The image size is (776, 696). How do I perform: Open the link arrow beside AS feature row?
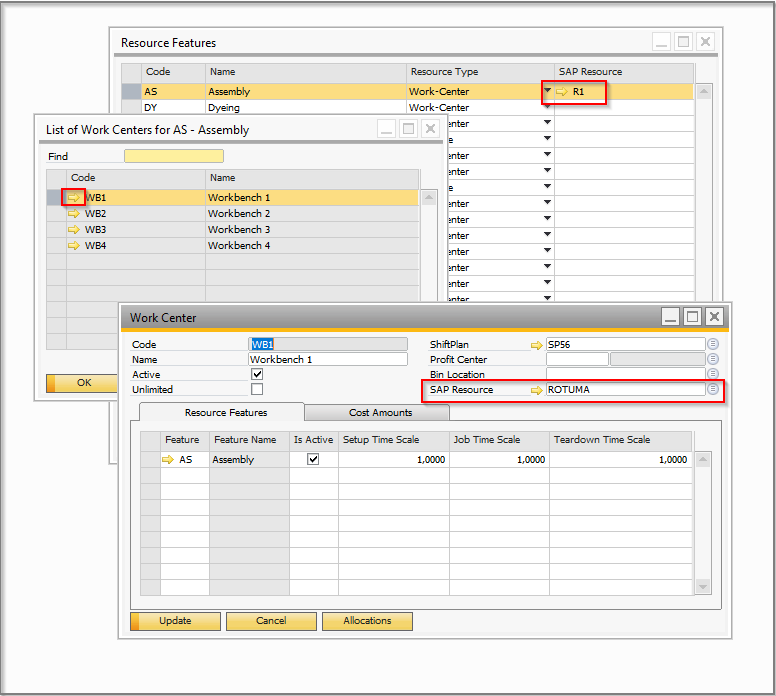(x=168, y=460)
